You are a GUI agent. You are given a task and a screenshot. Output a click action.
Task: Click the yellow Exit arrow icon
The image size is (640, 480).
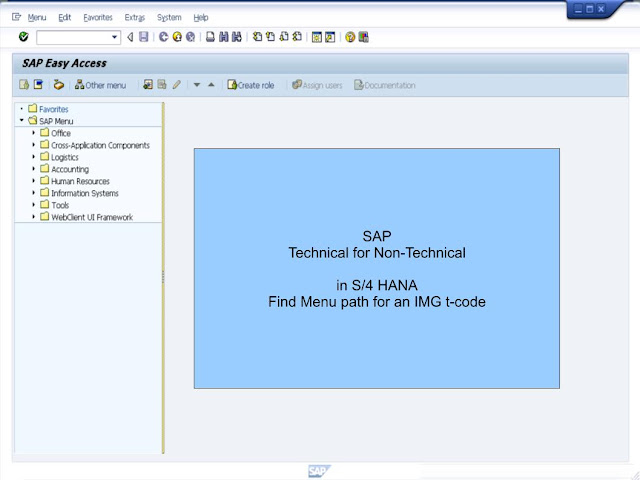coord(177,37)
